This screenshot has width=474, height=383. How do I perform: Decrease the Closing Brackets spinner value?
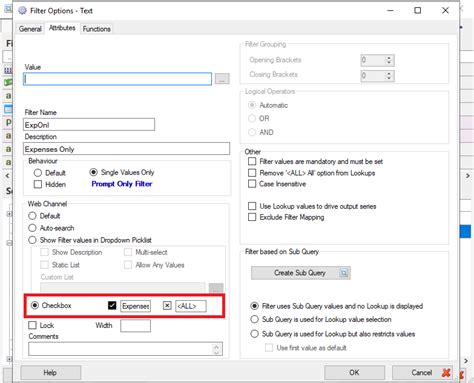[x=389, y=78]
